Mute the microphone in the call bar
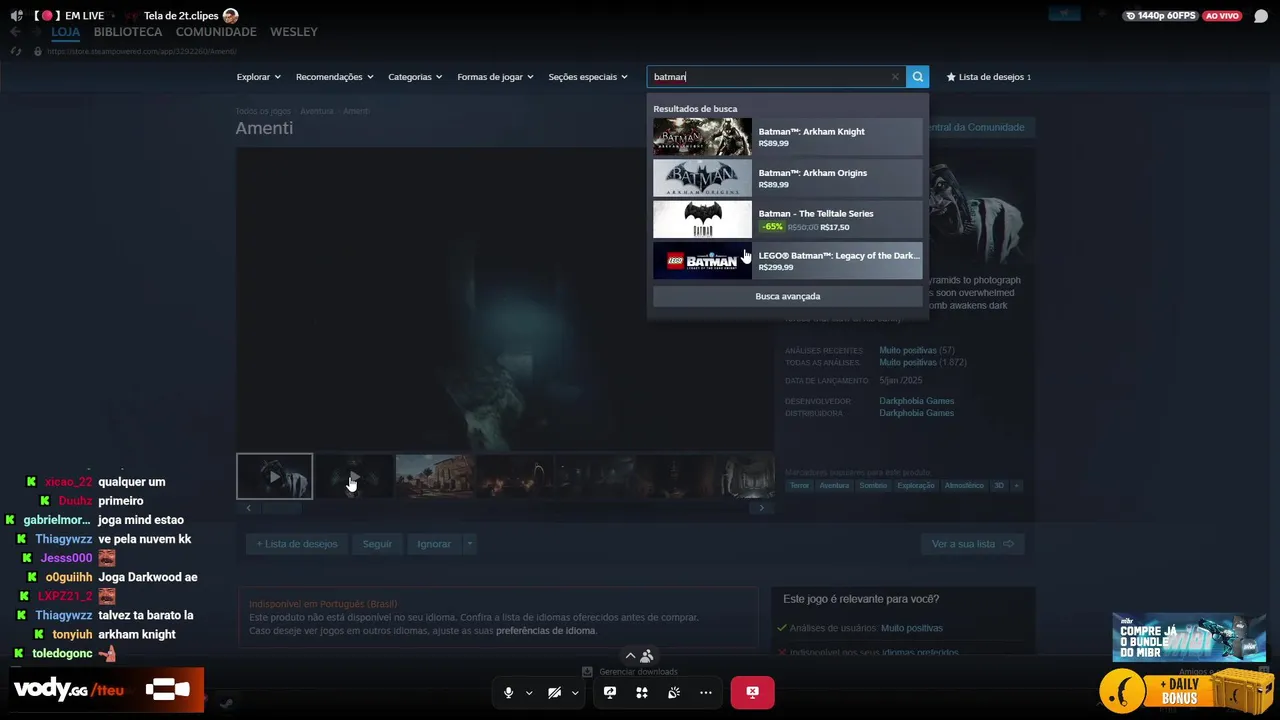Viewport: 1280px width, 720px height. (x=508, y=692)
